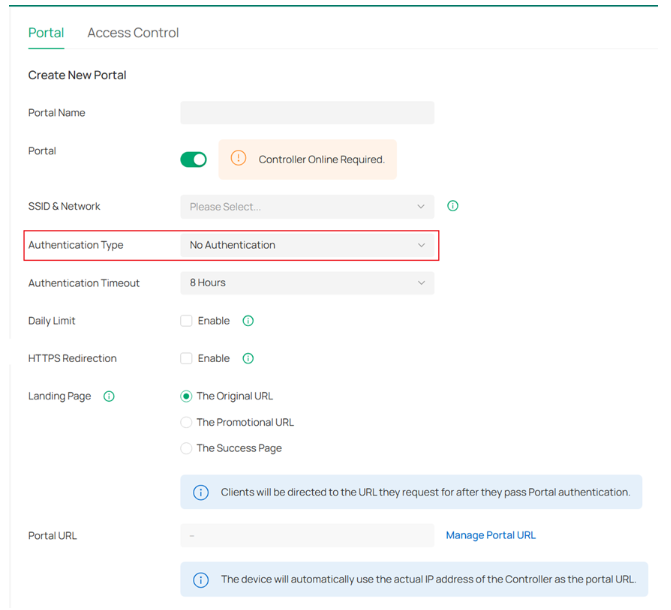Click the Portal Name label
This screenshot has width=671, height=610.
(56, 113)
